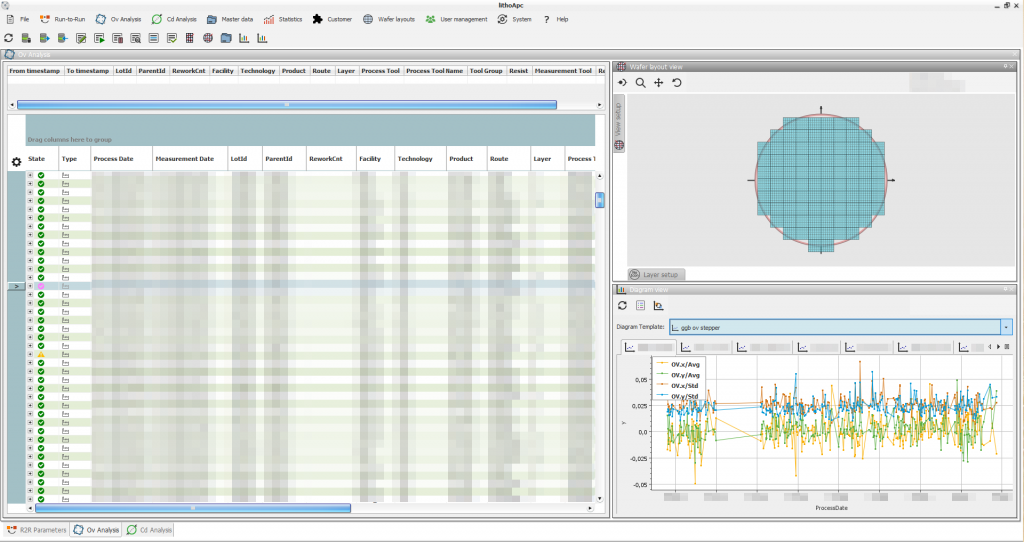This screenshot has height=542, width=1024.
Task: Click the 'Drag columns here to group' area
Action: tap(310, 131)
